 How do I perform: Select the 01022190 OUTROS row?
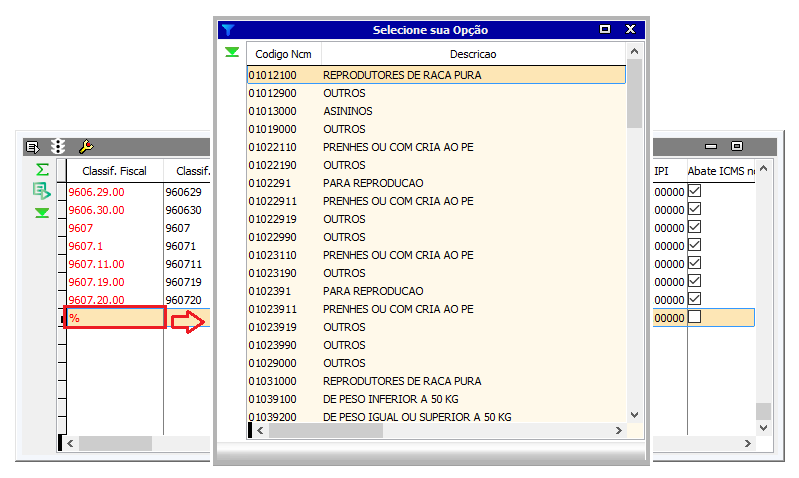[x=436, y=165]
